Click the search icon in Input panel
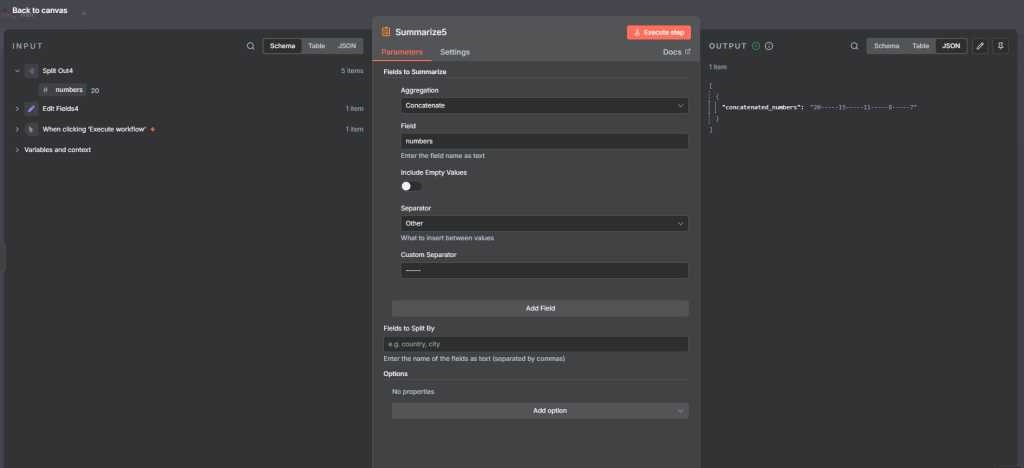The height and width of the screenshot is (468, 1024). point(251,46)
